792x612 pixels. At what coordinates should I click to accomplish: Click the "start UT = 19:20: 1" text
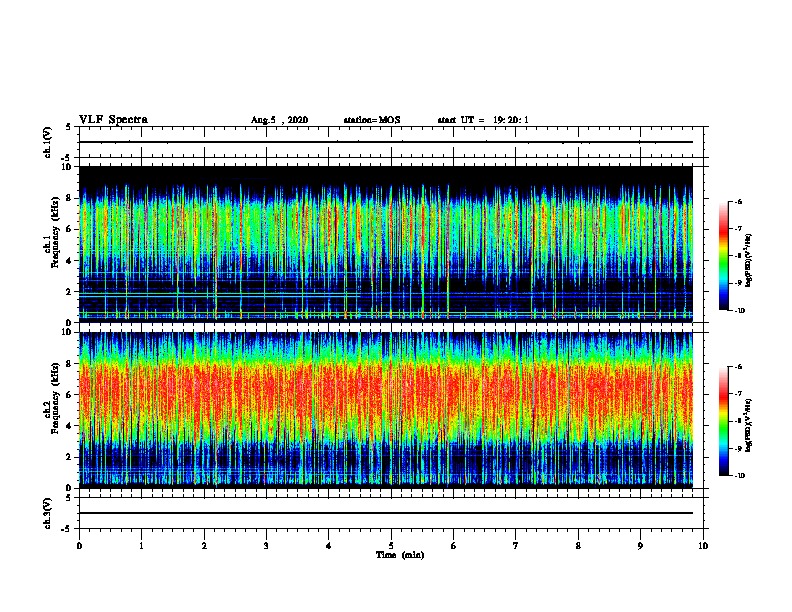(x=483, y=120)
